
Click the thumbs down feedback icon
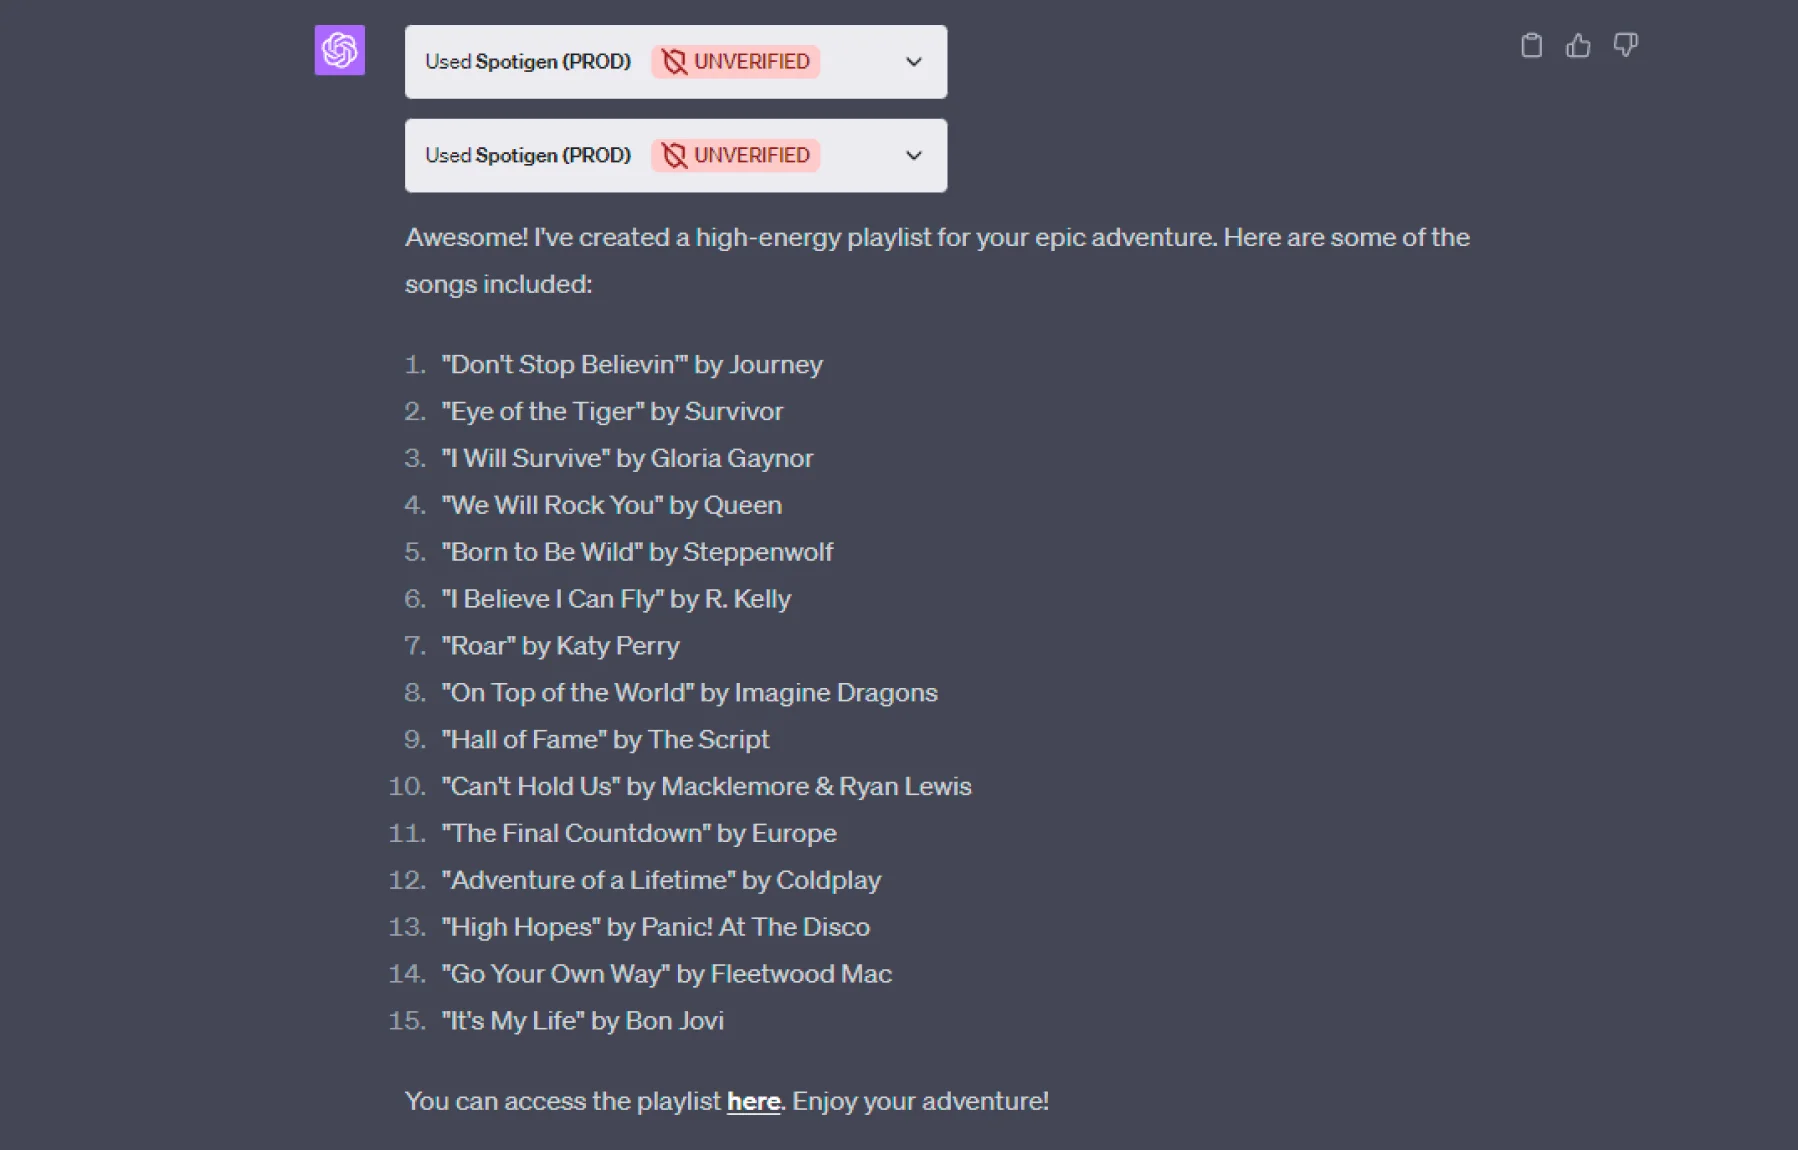click(1625, 46)
